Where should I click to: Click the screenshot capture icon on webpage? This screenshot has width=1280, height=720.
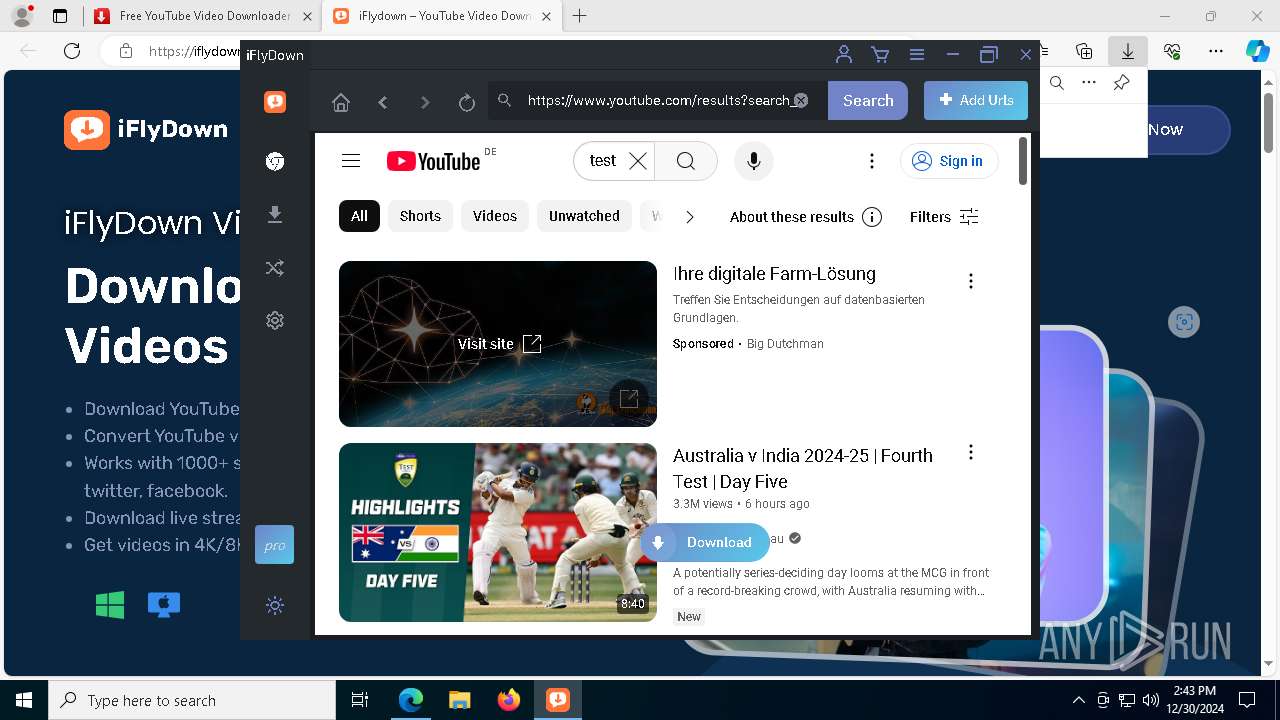[x=1184, y=321]
